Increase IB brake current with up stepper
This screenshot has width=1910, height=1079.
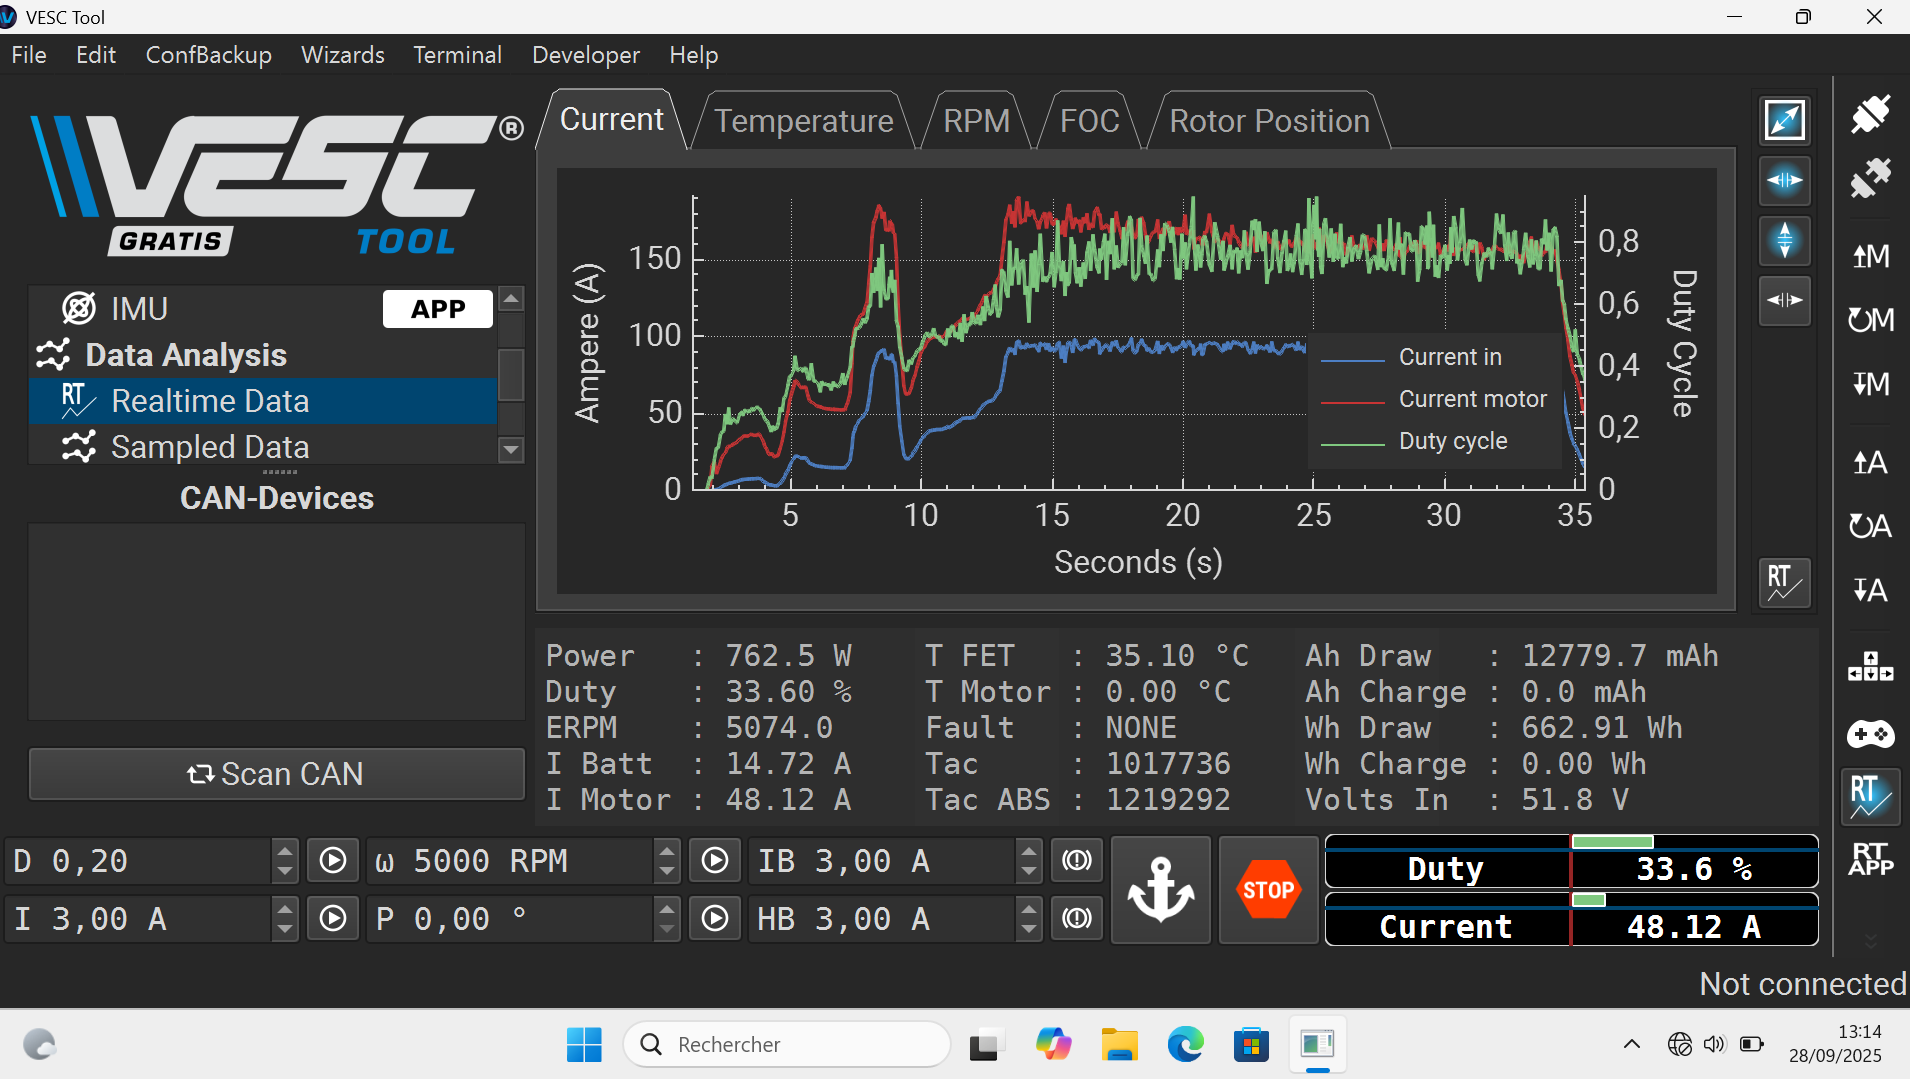[1029, 851]
